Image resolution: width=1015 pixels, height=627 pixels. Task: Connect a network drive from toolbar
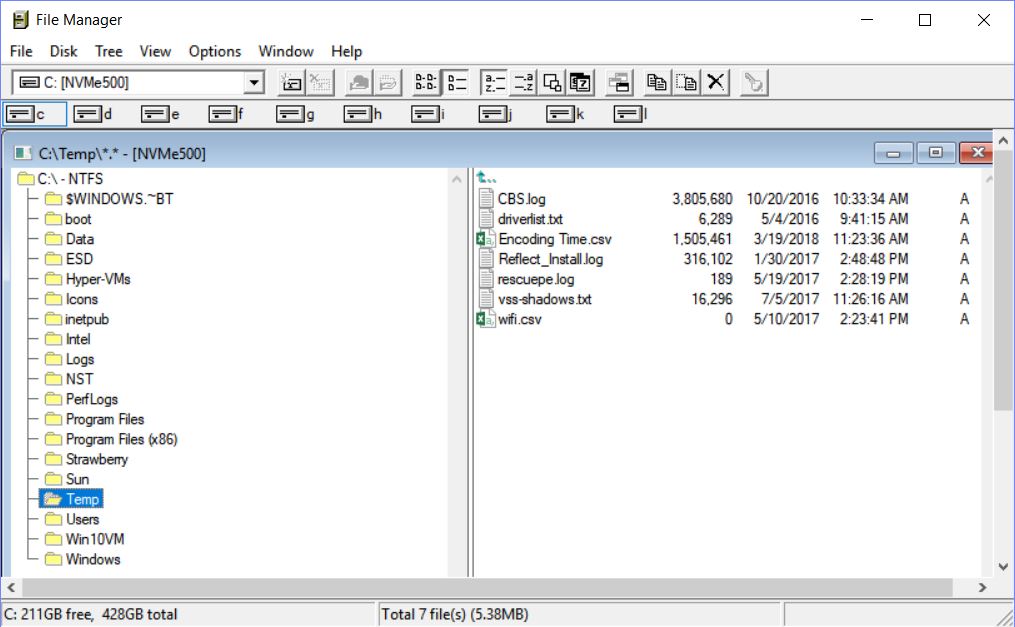pyautogui.click(x=291, y=83)
